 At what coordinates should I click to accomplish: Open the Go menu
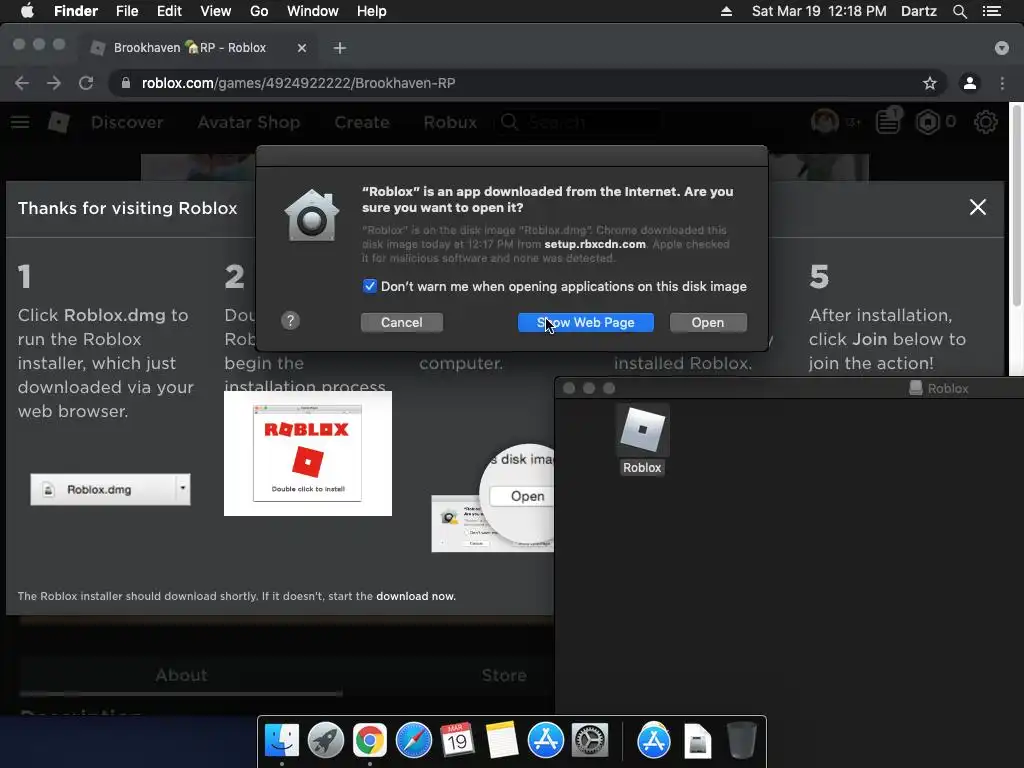click(x=259, y=11)
